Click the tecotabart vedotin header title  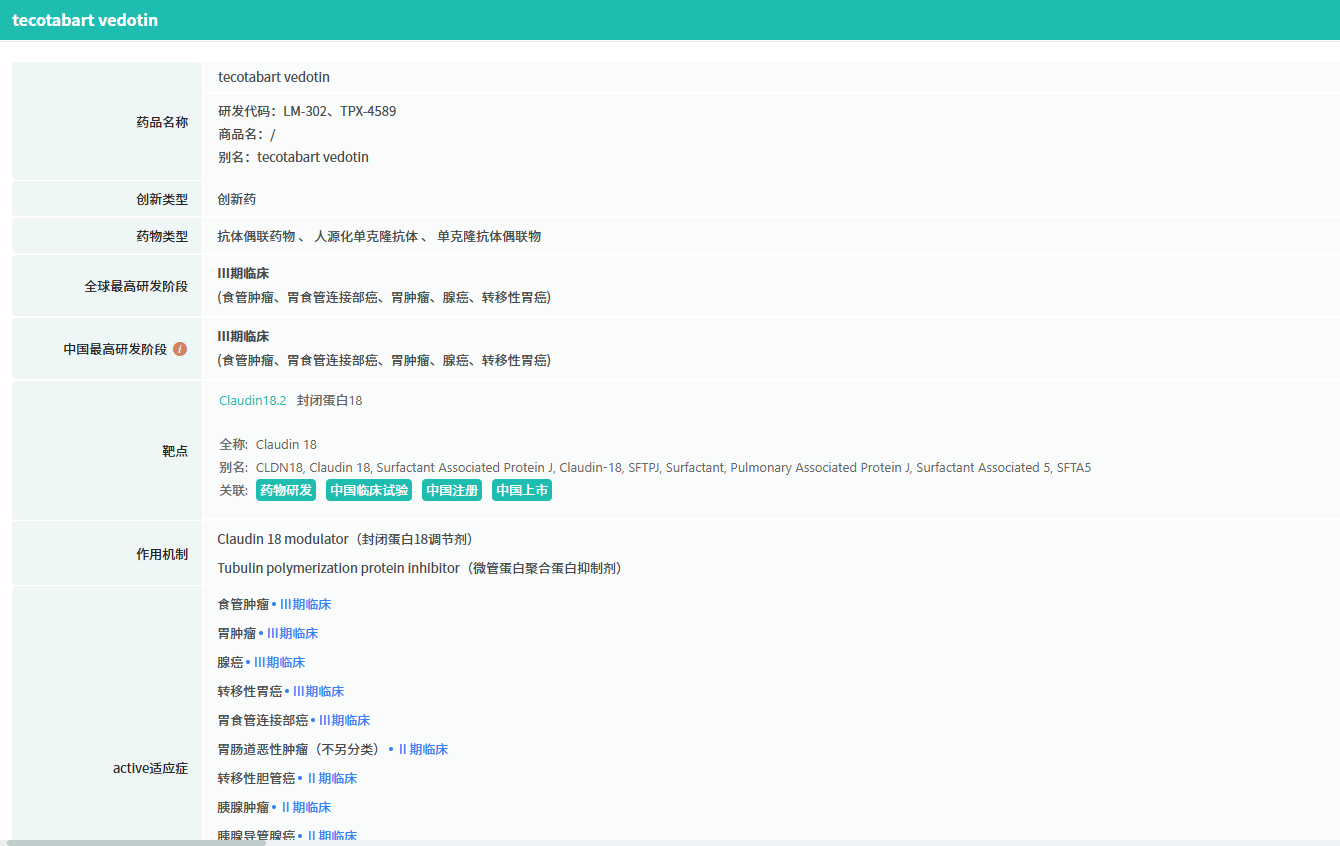pyautogui.click(x=85, y=20)
